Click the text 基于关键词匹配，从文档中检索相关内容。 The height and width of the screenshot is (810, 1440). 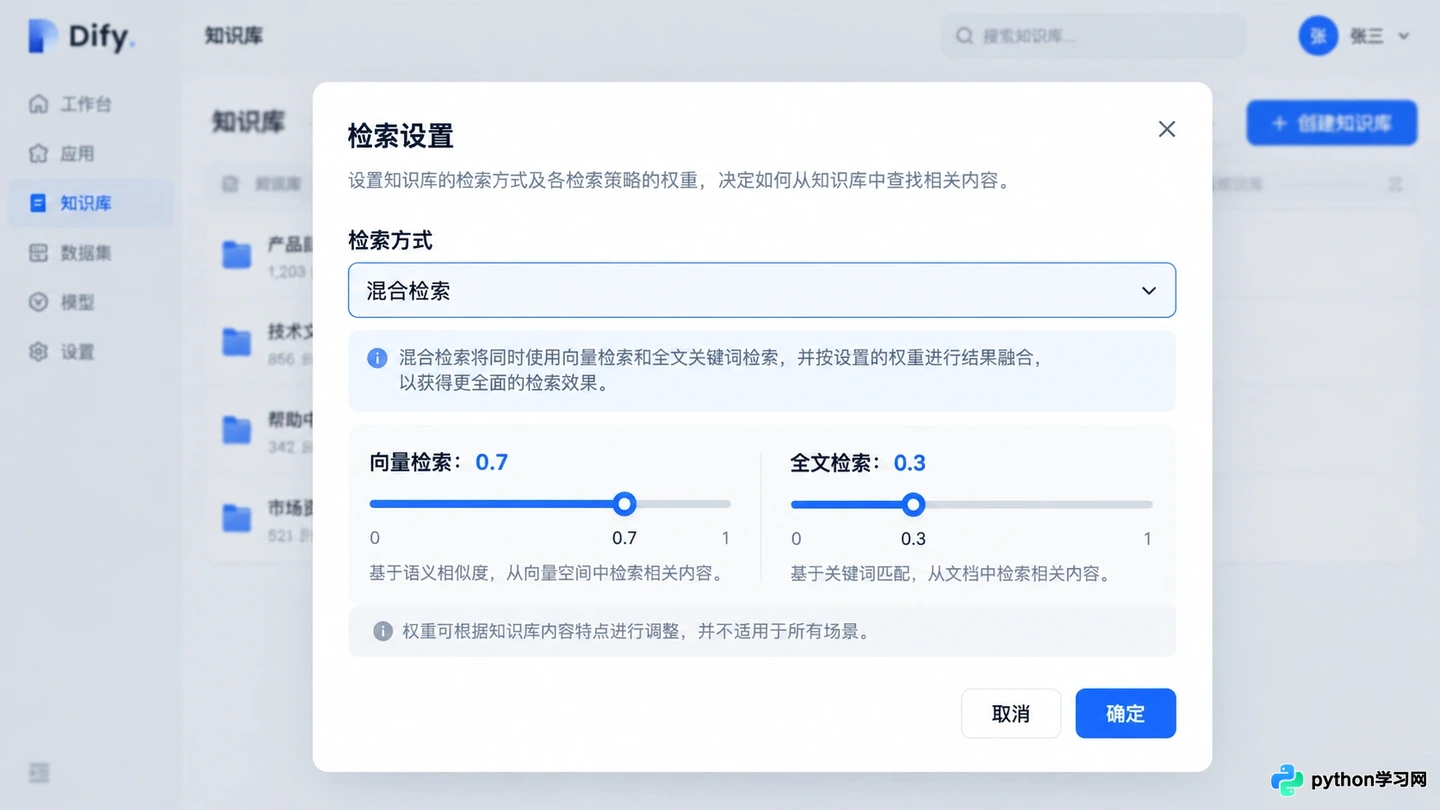pos(951,574)
